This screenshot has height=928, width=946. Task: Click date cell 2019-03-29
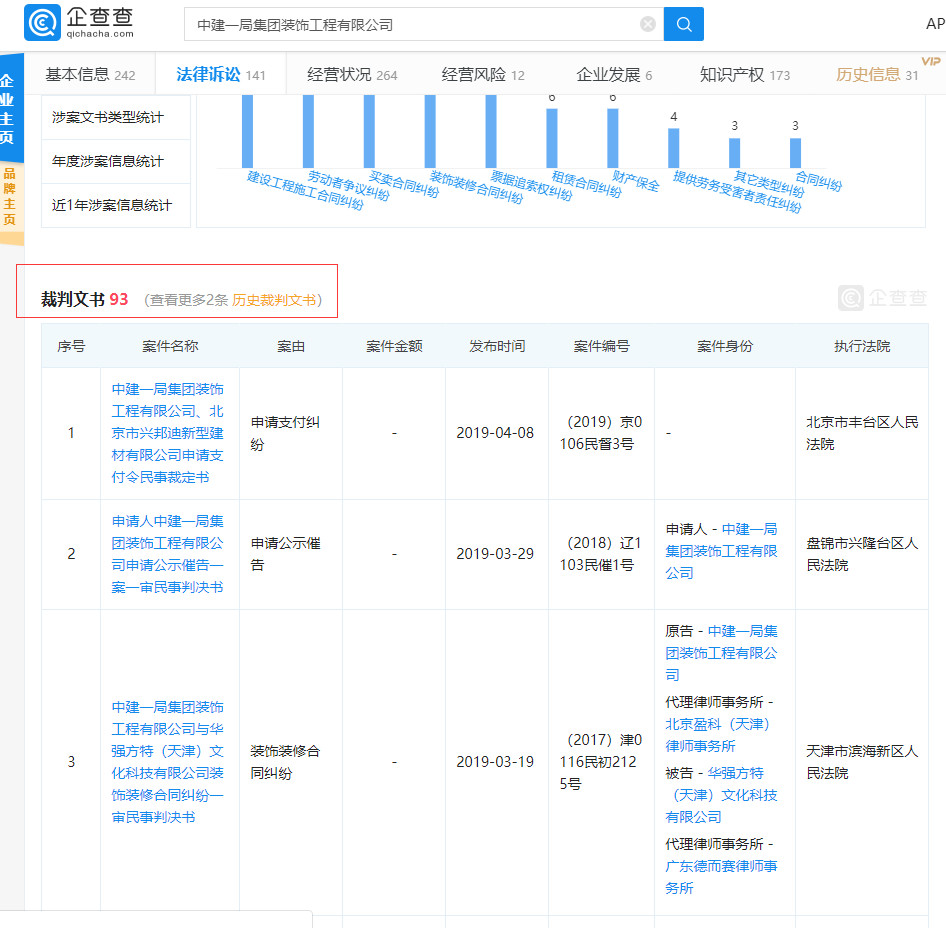pos(495,553)
